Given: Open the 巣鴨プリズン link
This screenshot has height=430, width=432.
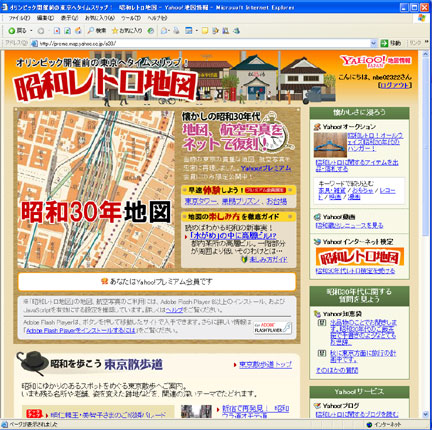Looking at the screenshot, I should tap(241, 201).
